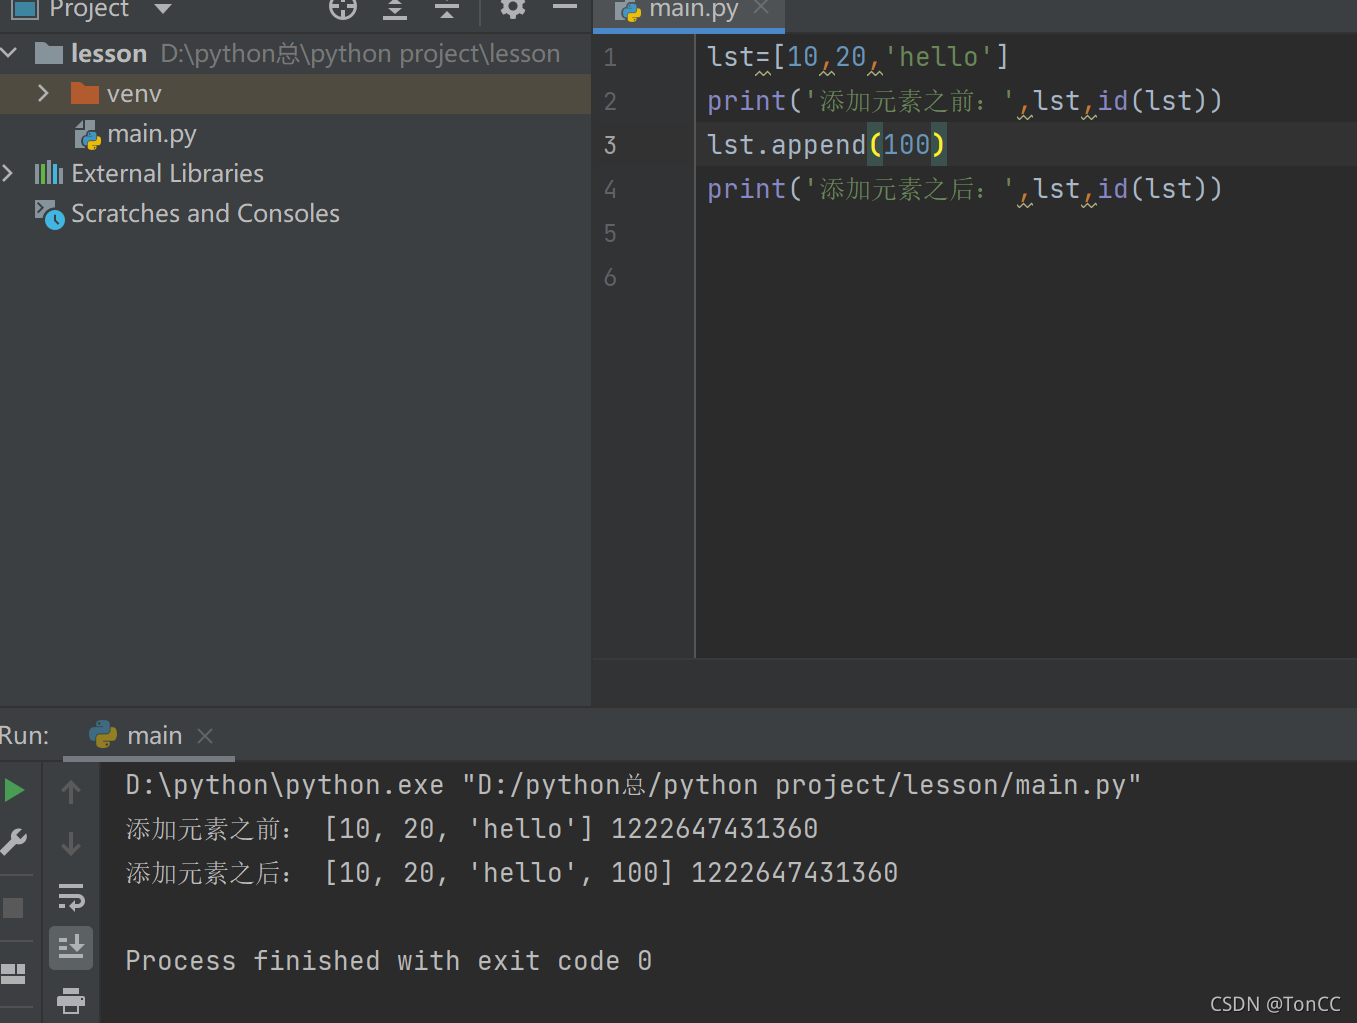Click the Scratches and Consoles icon
This screenshot has width=1357, height=1023.
coord(49,214)
